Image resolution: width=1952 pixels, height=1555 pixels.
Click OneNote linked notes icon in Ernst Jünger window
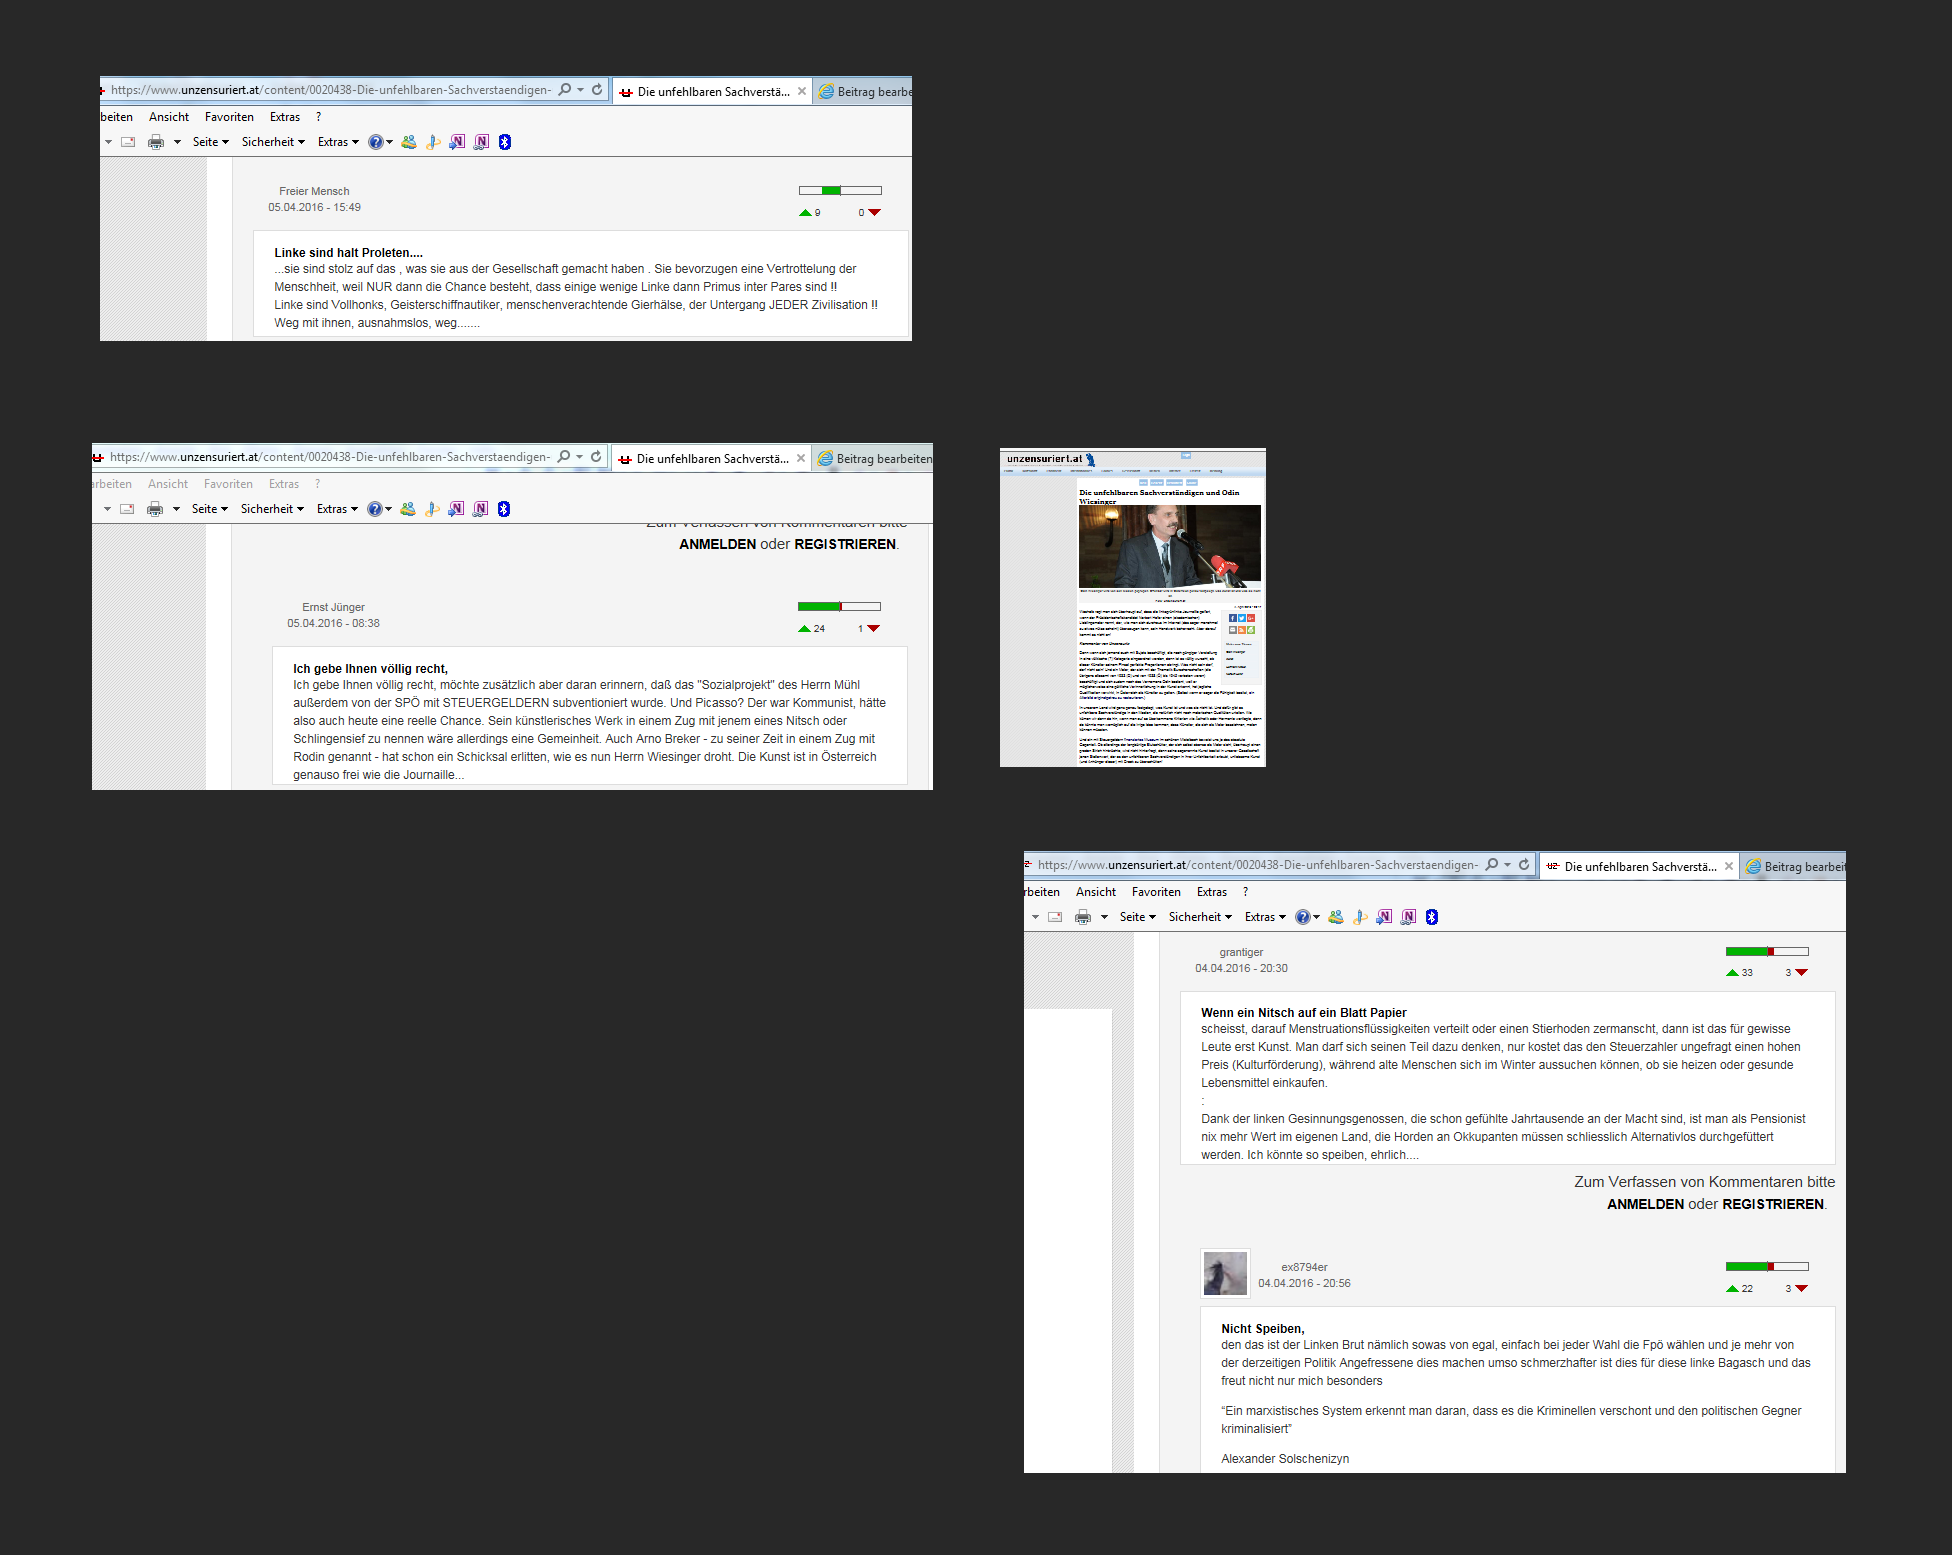click(480, 509)
